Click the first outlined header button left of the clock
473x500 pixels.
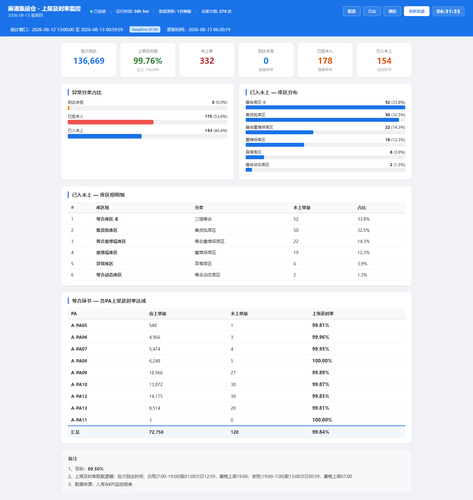click(x=351, y=11)
